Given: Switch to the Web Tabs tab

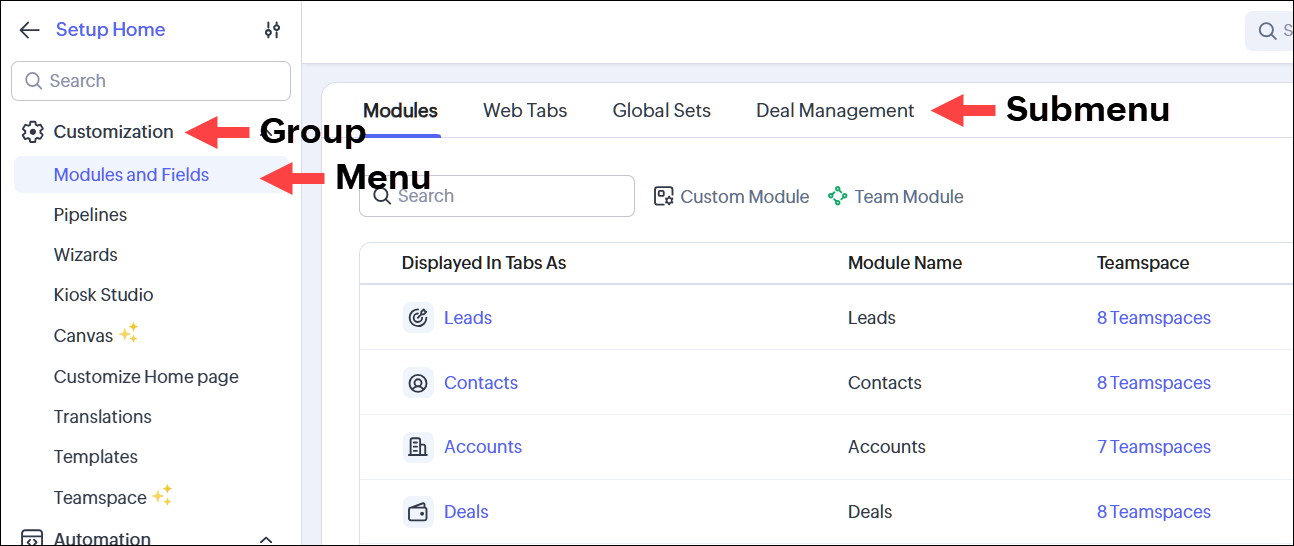Looking at the screenshot, I should click(525, 111).
